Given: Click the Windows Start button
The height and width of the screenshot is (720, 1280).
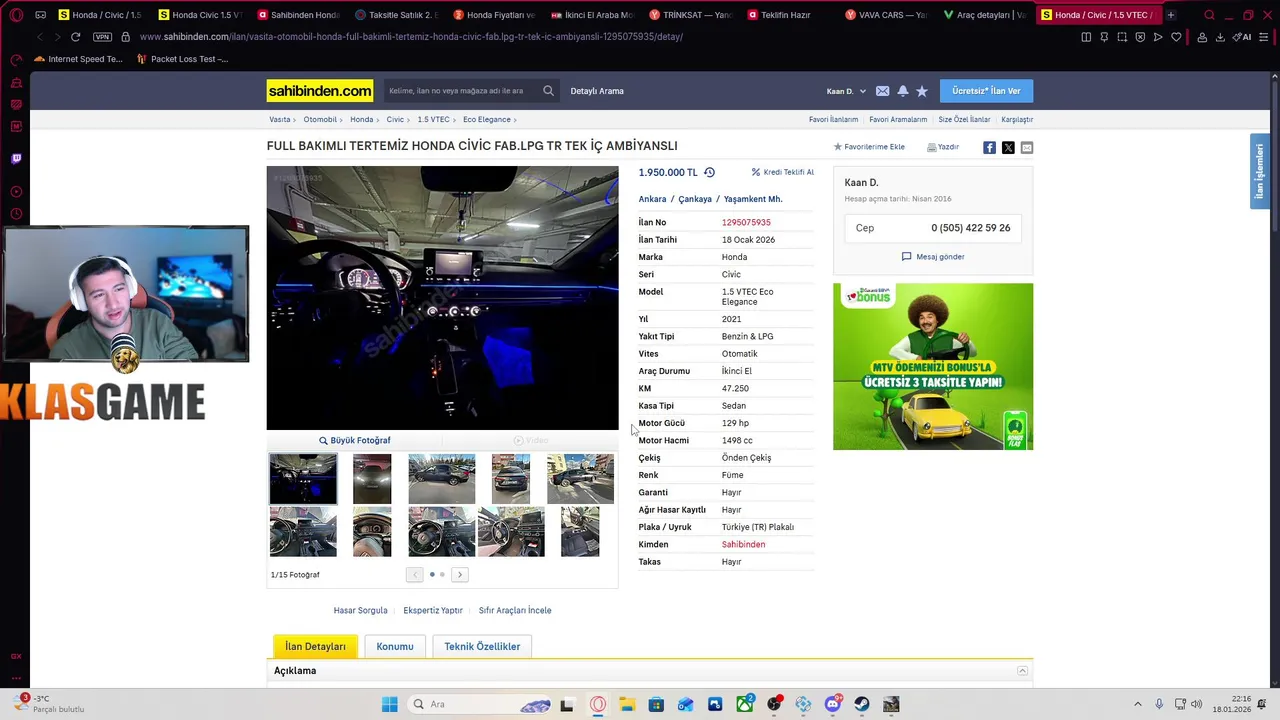Looking at the screenshot, I should 389,704.
